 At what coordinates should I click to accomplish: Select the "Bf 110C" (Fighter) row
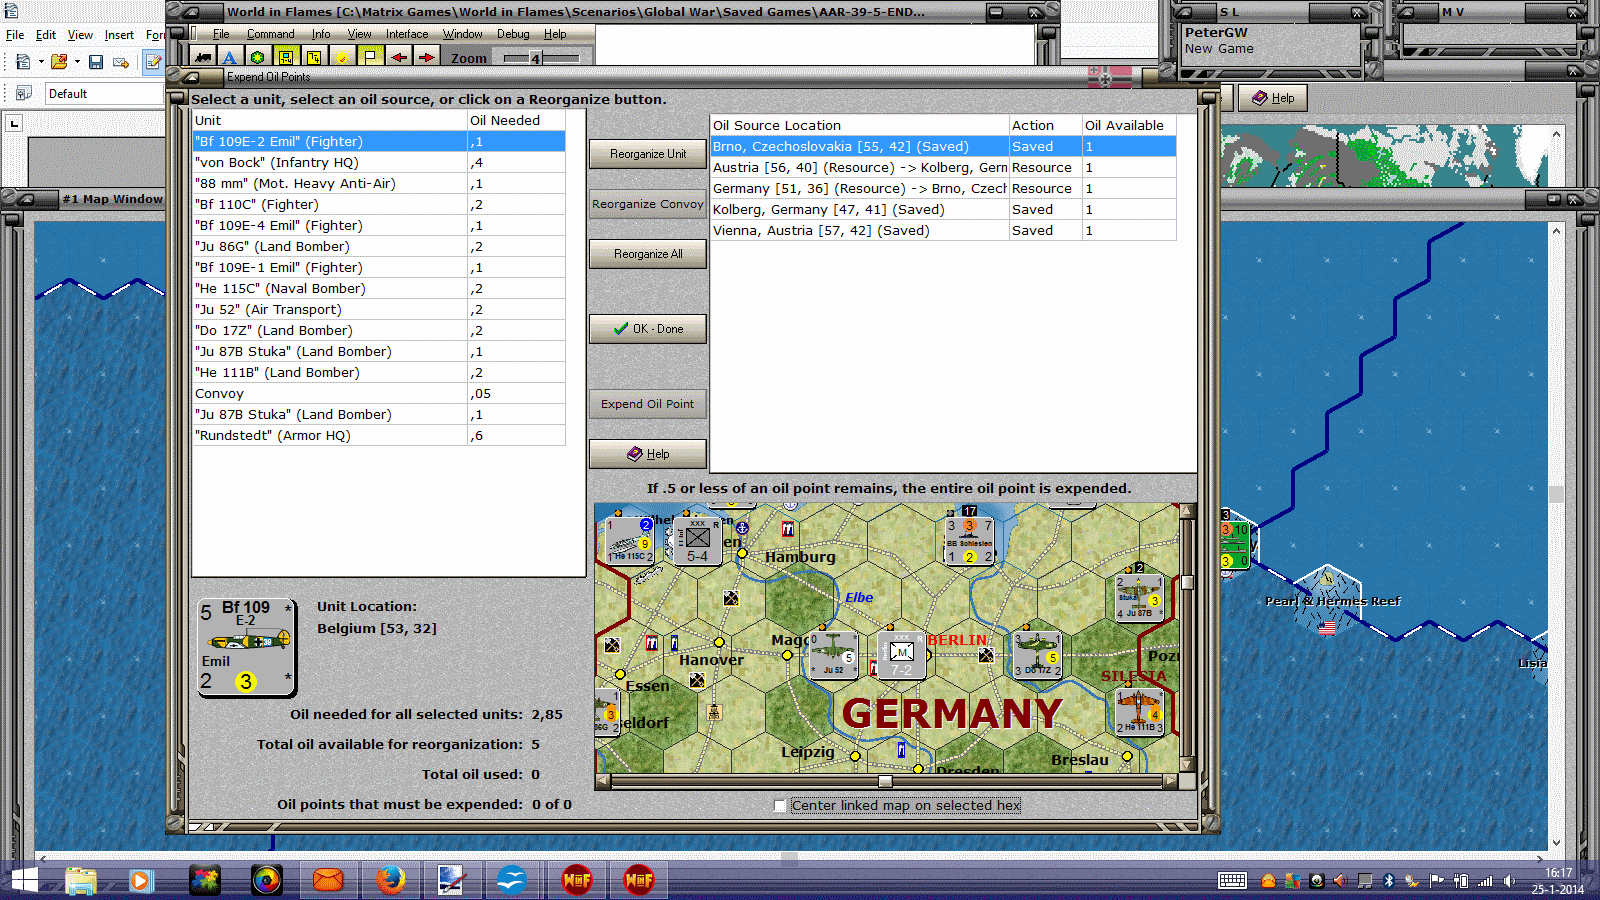coord(379,205)
